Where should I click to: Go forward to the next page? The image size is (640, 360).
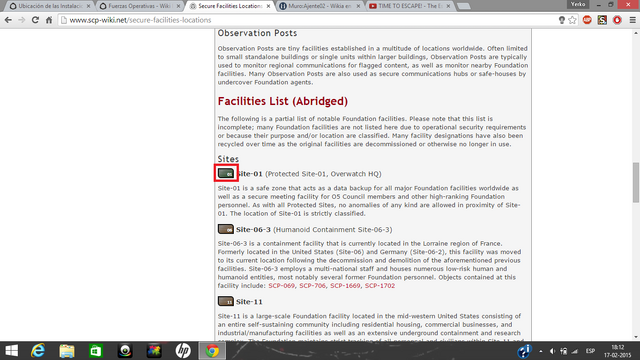(22, 20)
